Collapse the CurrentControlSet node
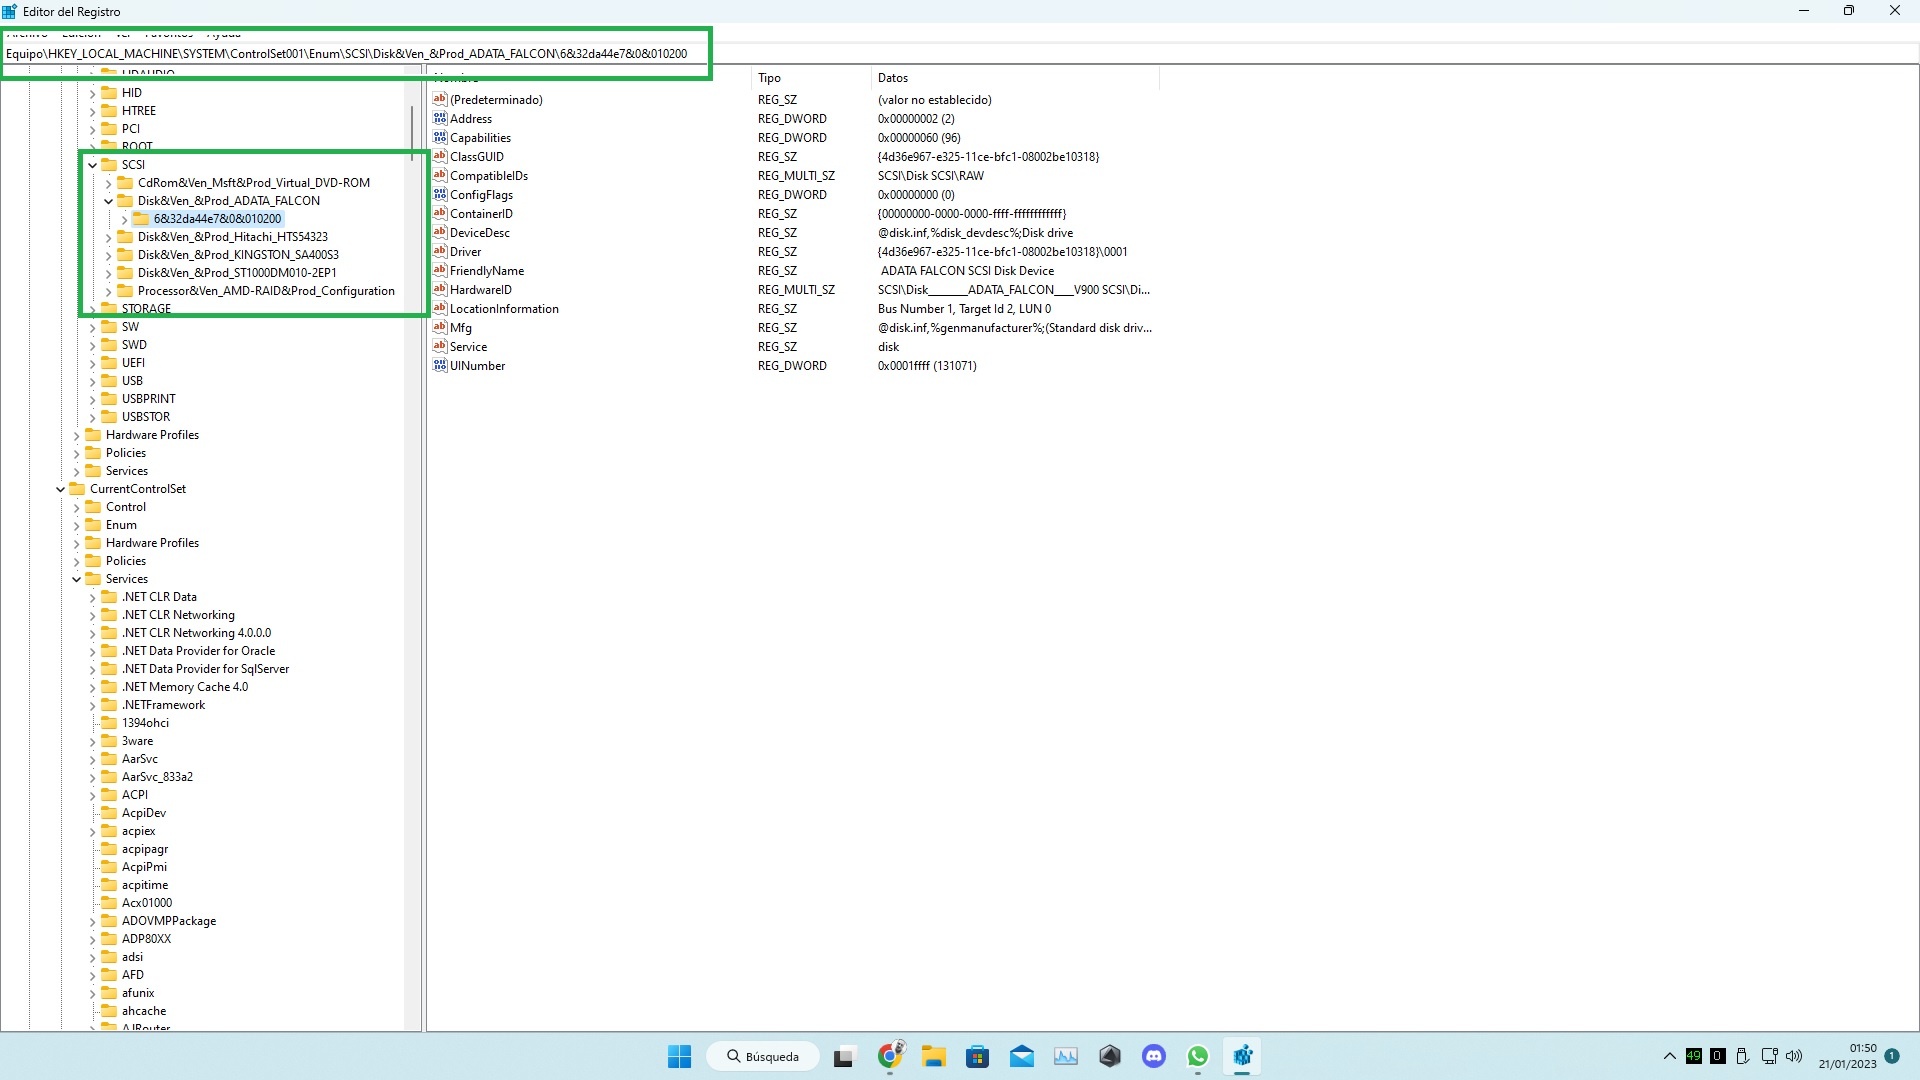 (60, 489)
